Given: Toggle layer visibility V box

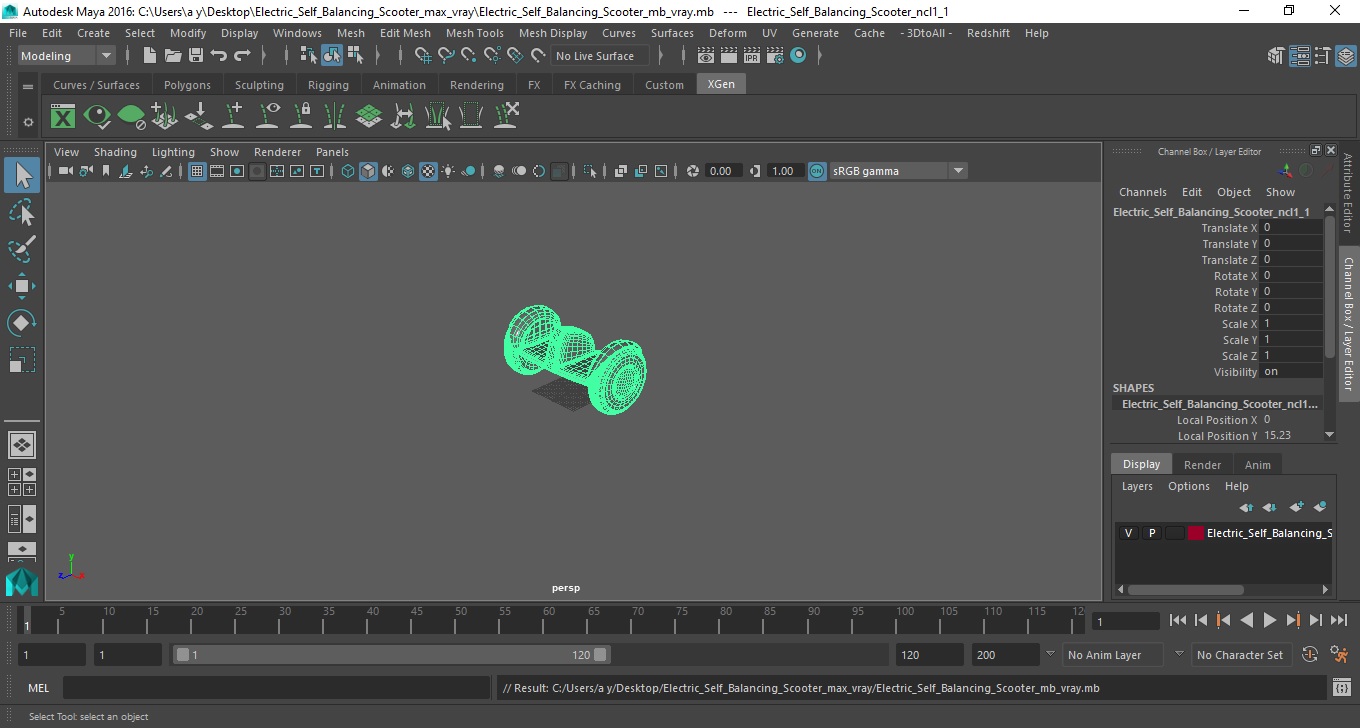Looking at the screenshot, I should click(x=1128, y=533).
